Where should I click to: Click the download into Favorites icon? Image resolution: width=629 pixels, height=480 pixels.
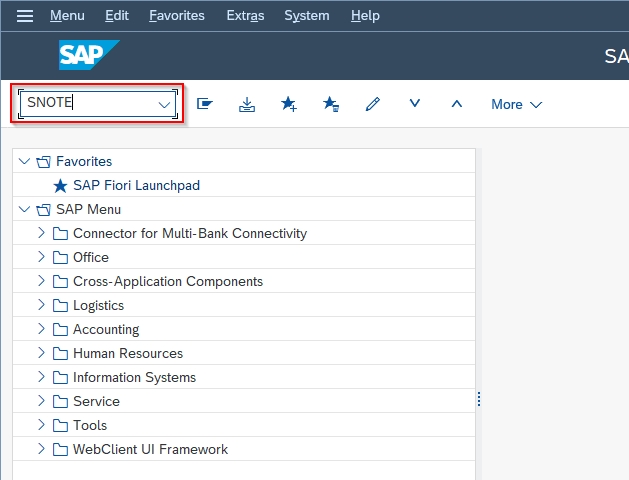247,104
